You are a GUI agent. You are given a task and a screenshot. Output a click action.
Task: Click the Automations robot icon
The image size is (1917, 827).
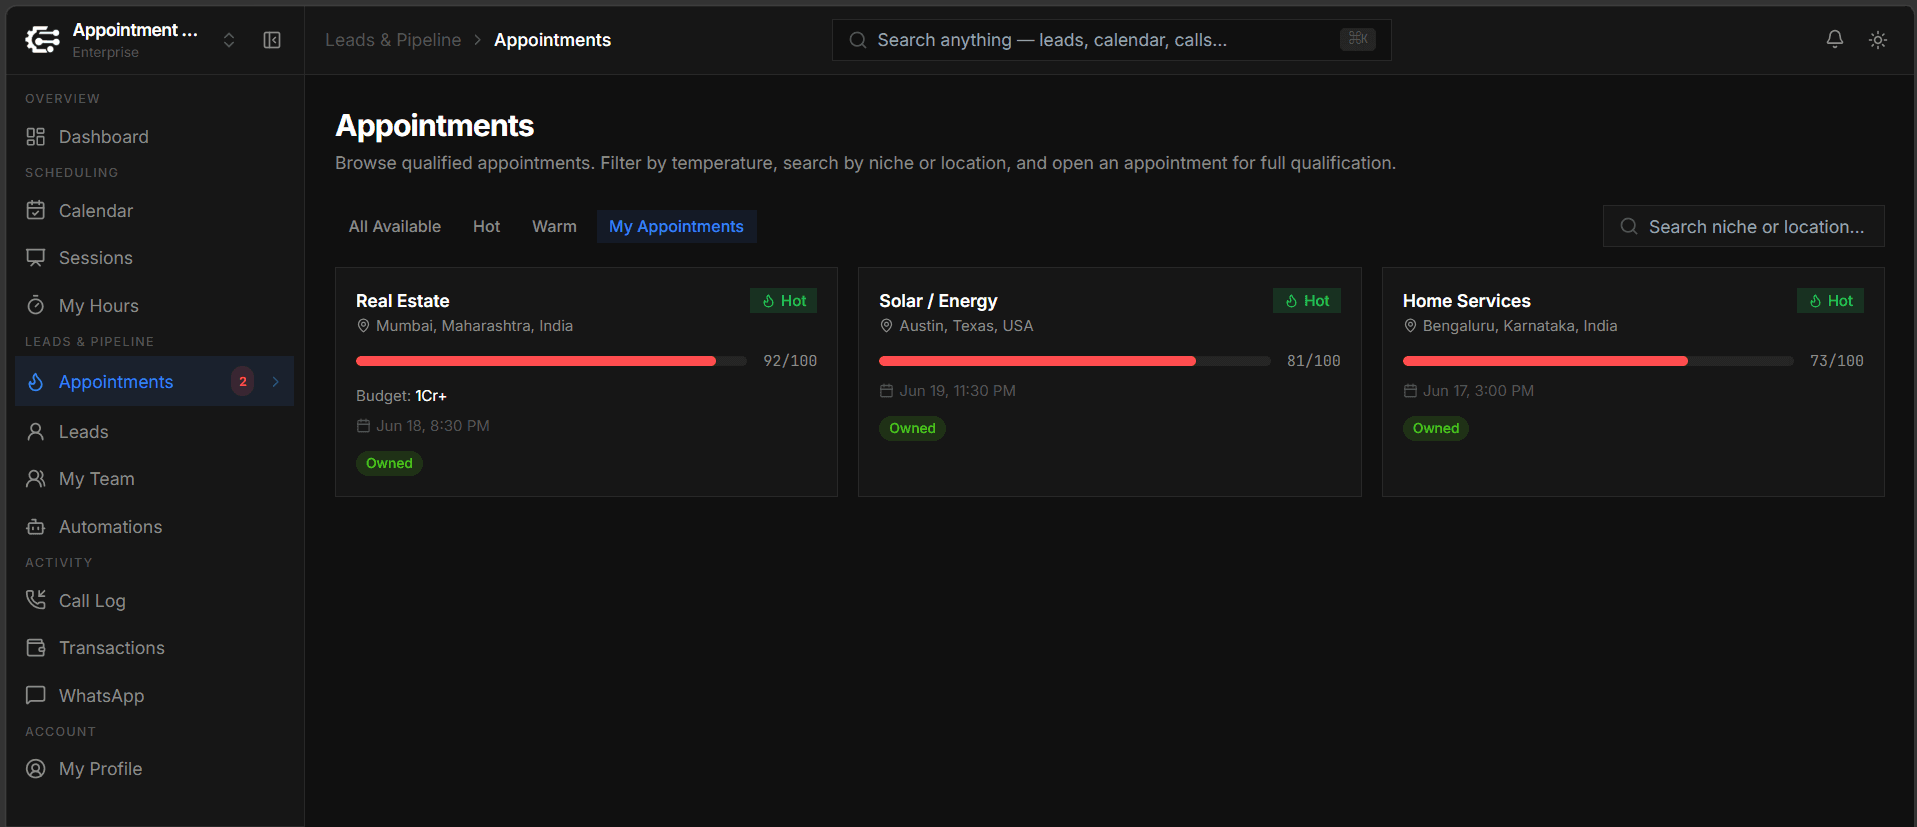pos(36,527)
